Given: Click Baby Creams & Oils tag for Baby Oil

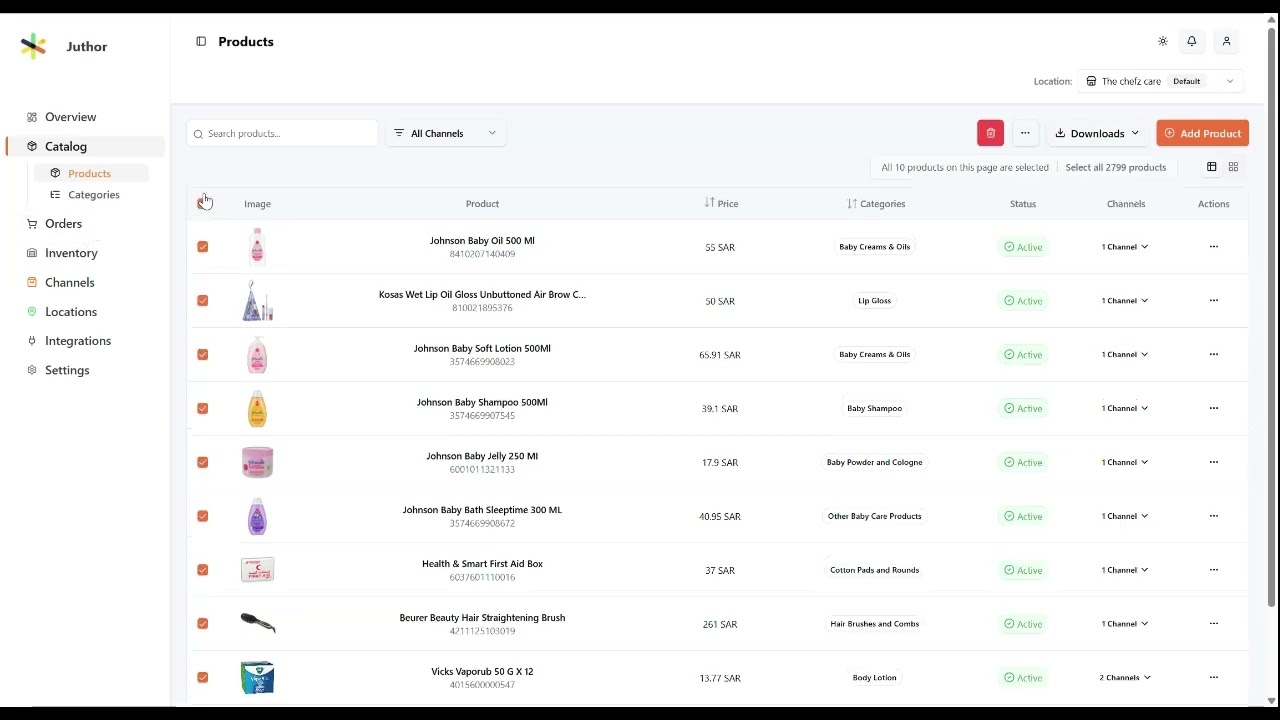Looking at the screenshot, I should point(875,247).
